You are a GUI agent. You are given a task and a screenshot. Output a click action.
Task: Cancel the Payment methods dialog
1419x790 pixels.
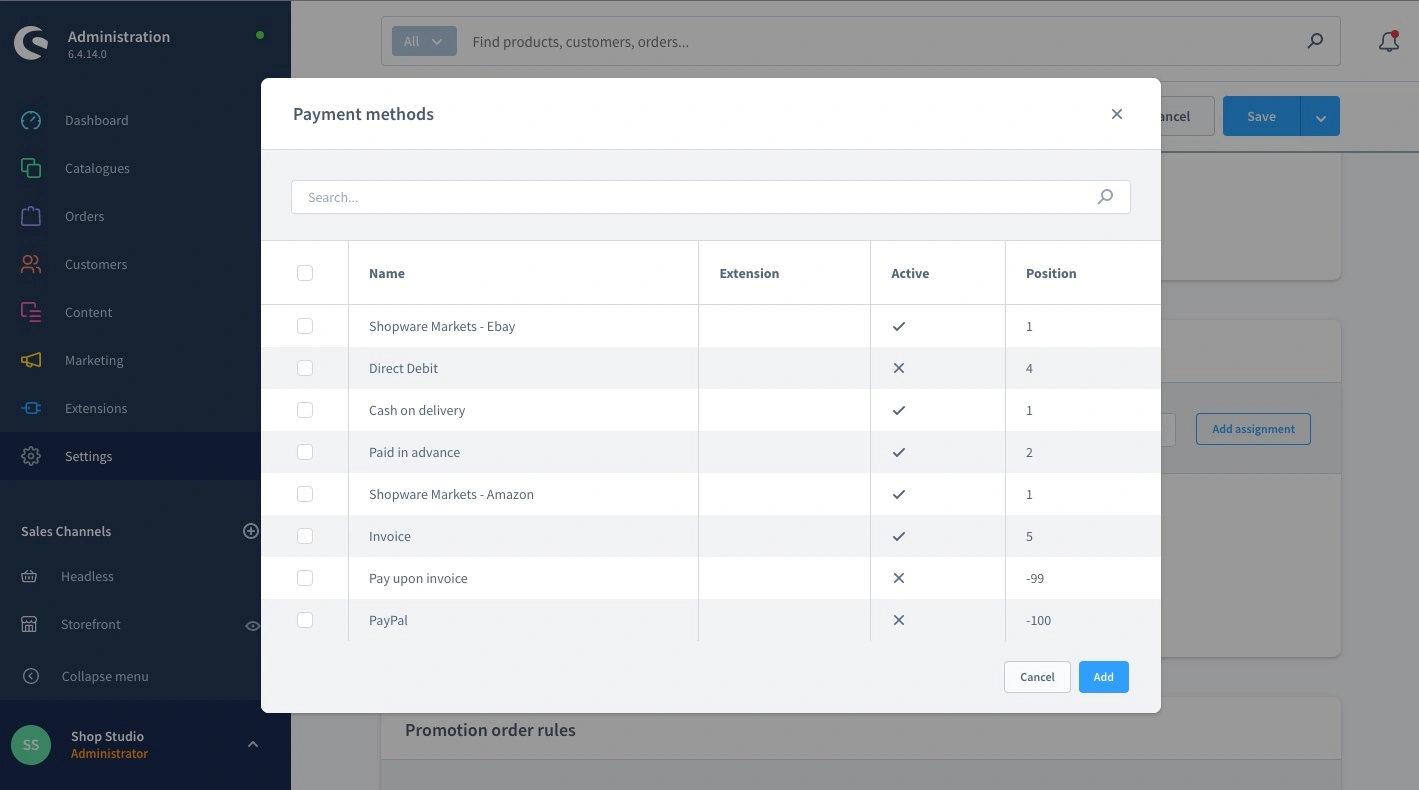[1037, 677]
